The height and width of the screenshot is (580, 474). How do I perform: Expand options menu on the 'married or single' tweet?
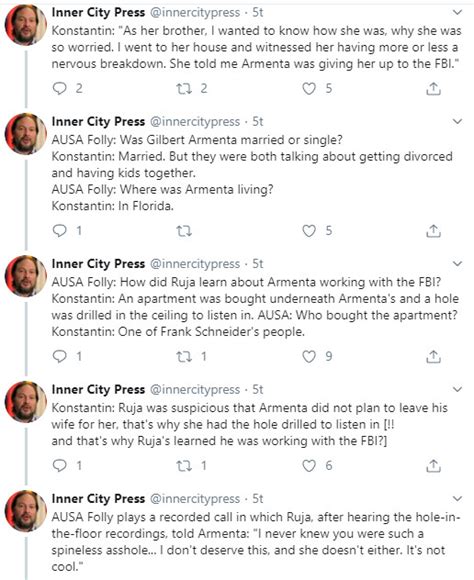458,121
